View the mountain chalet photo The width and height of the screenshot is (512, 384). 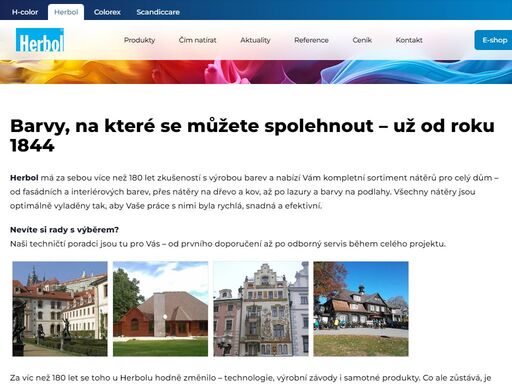pyautogui.click(x=361, y=309)
